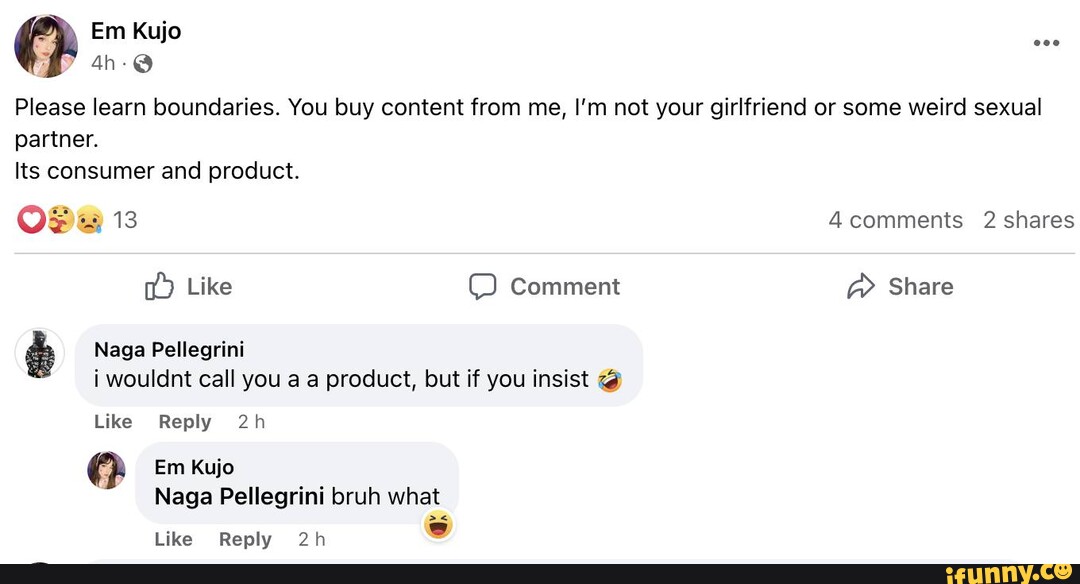Click the laughing emoji in Naga Pellegrini's comment

point(608,380)
